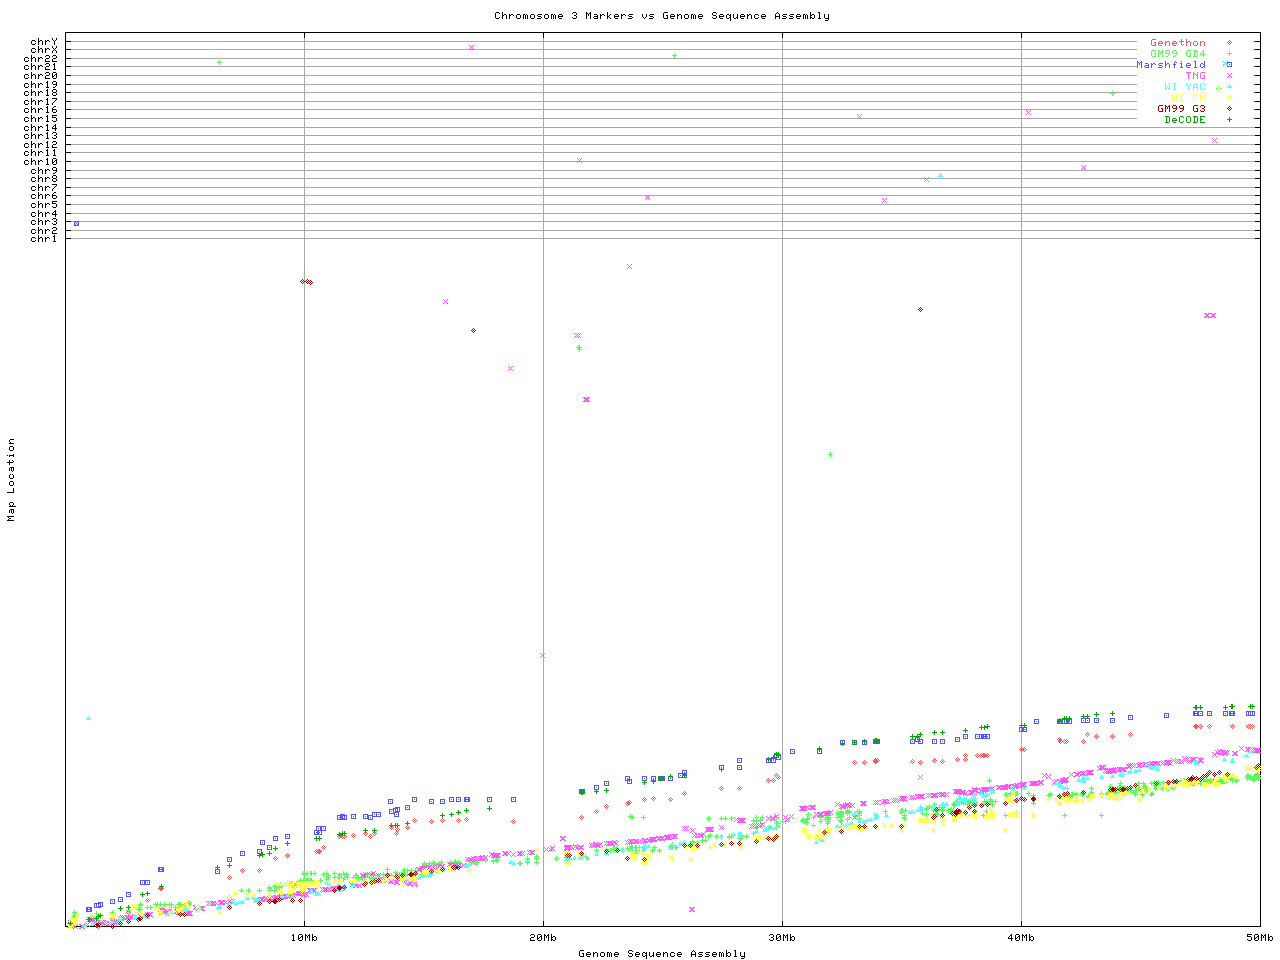Click the DeCODE plus legend marker

click(1229, 120)
